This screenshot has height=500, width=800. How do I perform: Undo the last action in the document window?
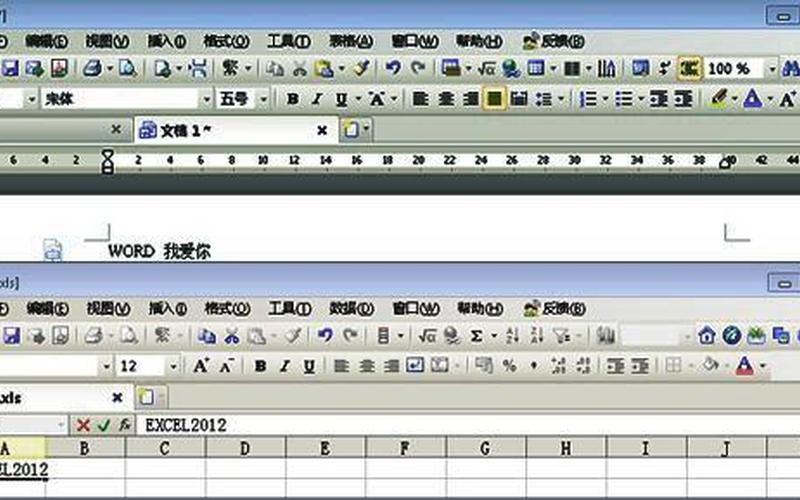click(x=393, y=68)
